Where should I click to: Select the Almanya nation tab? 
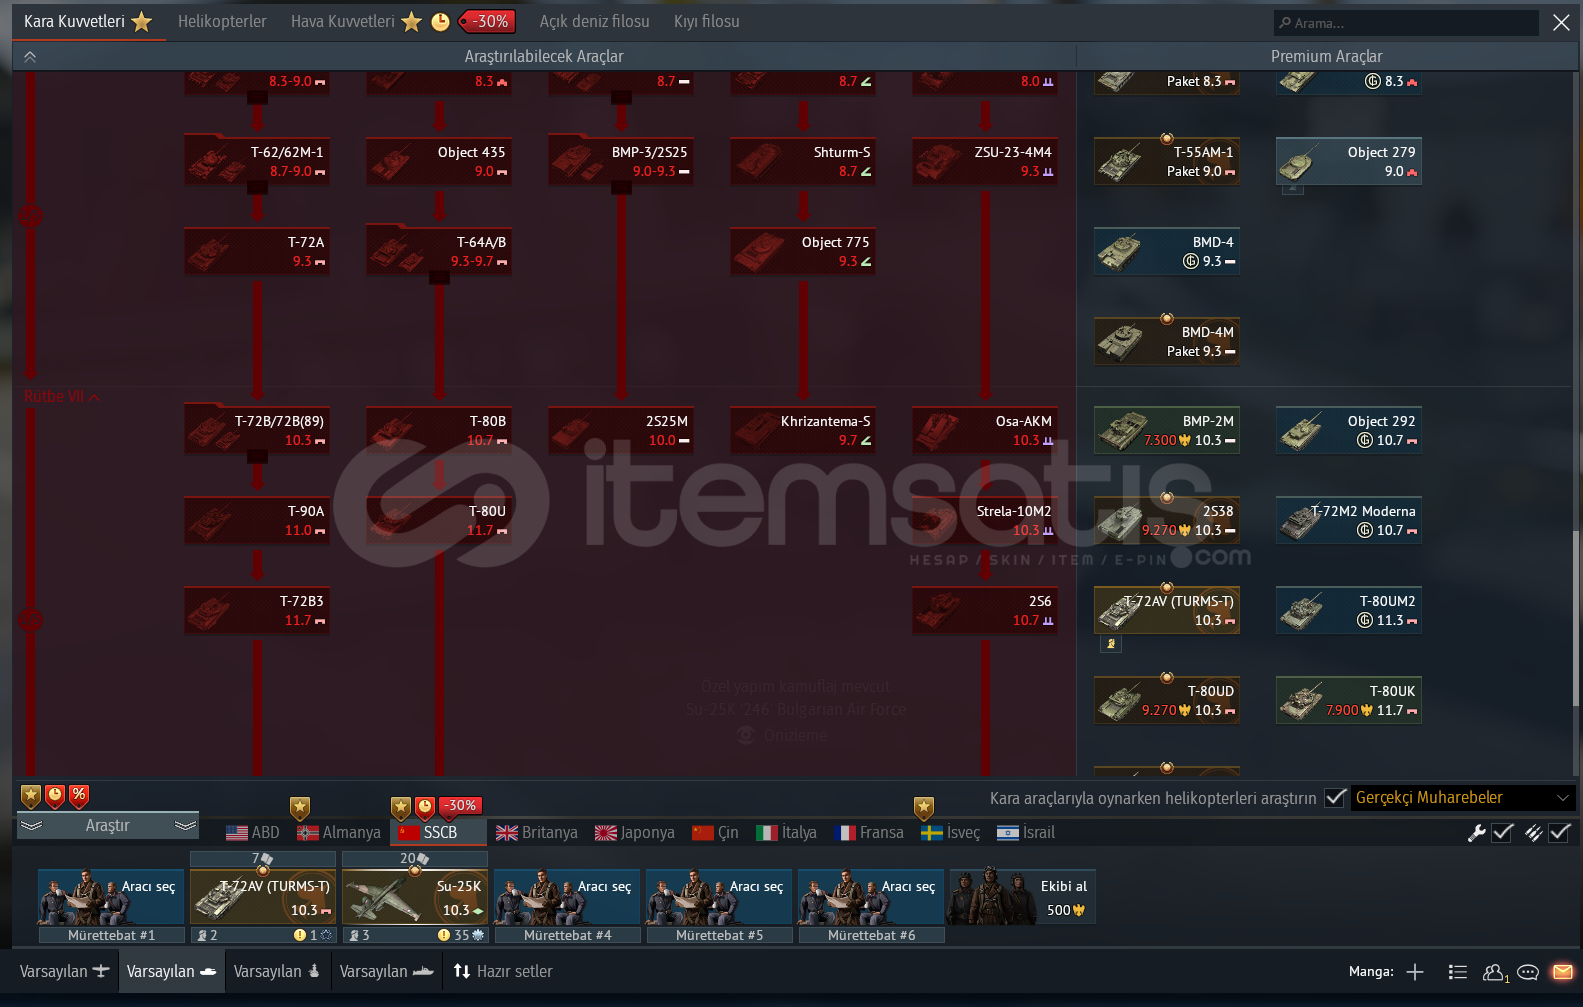point(339,832)
